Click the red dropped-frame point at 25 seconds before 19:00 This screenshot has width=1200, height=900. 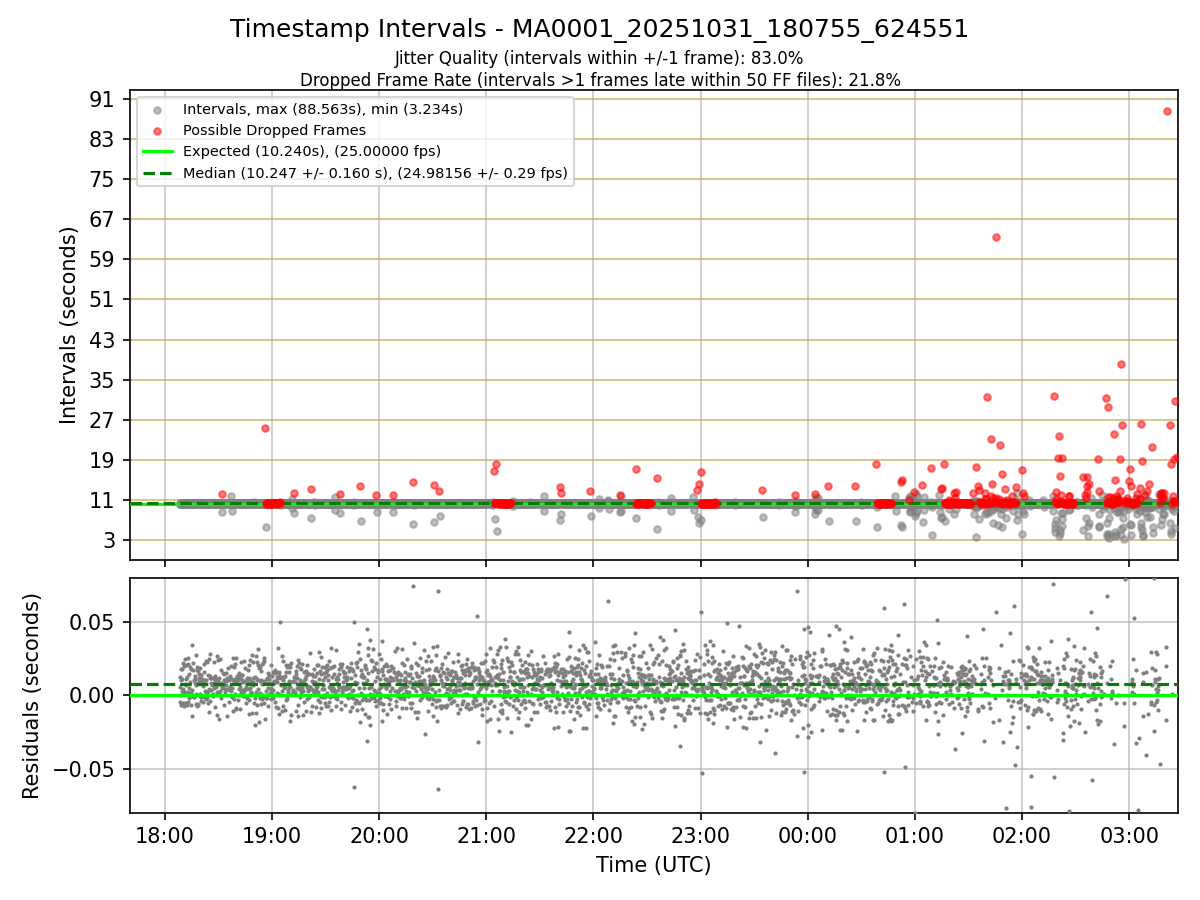(265, 428)
